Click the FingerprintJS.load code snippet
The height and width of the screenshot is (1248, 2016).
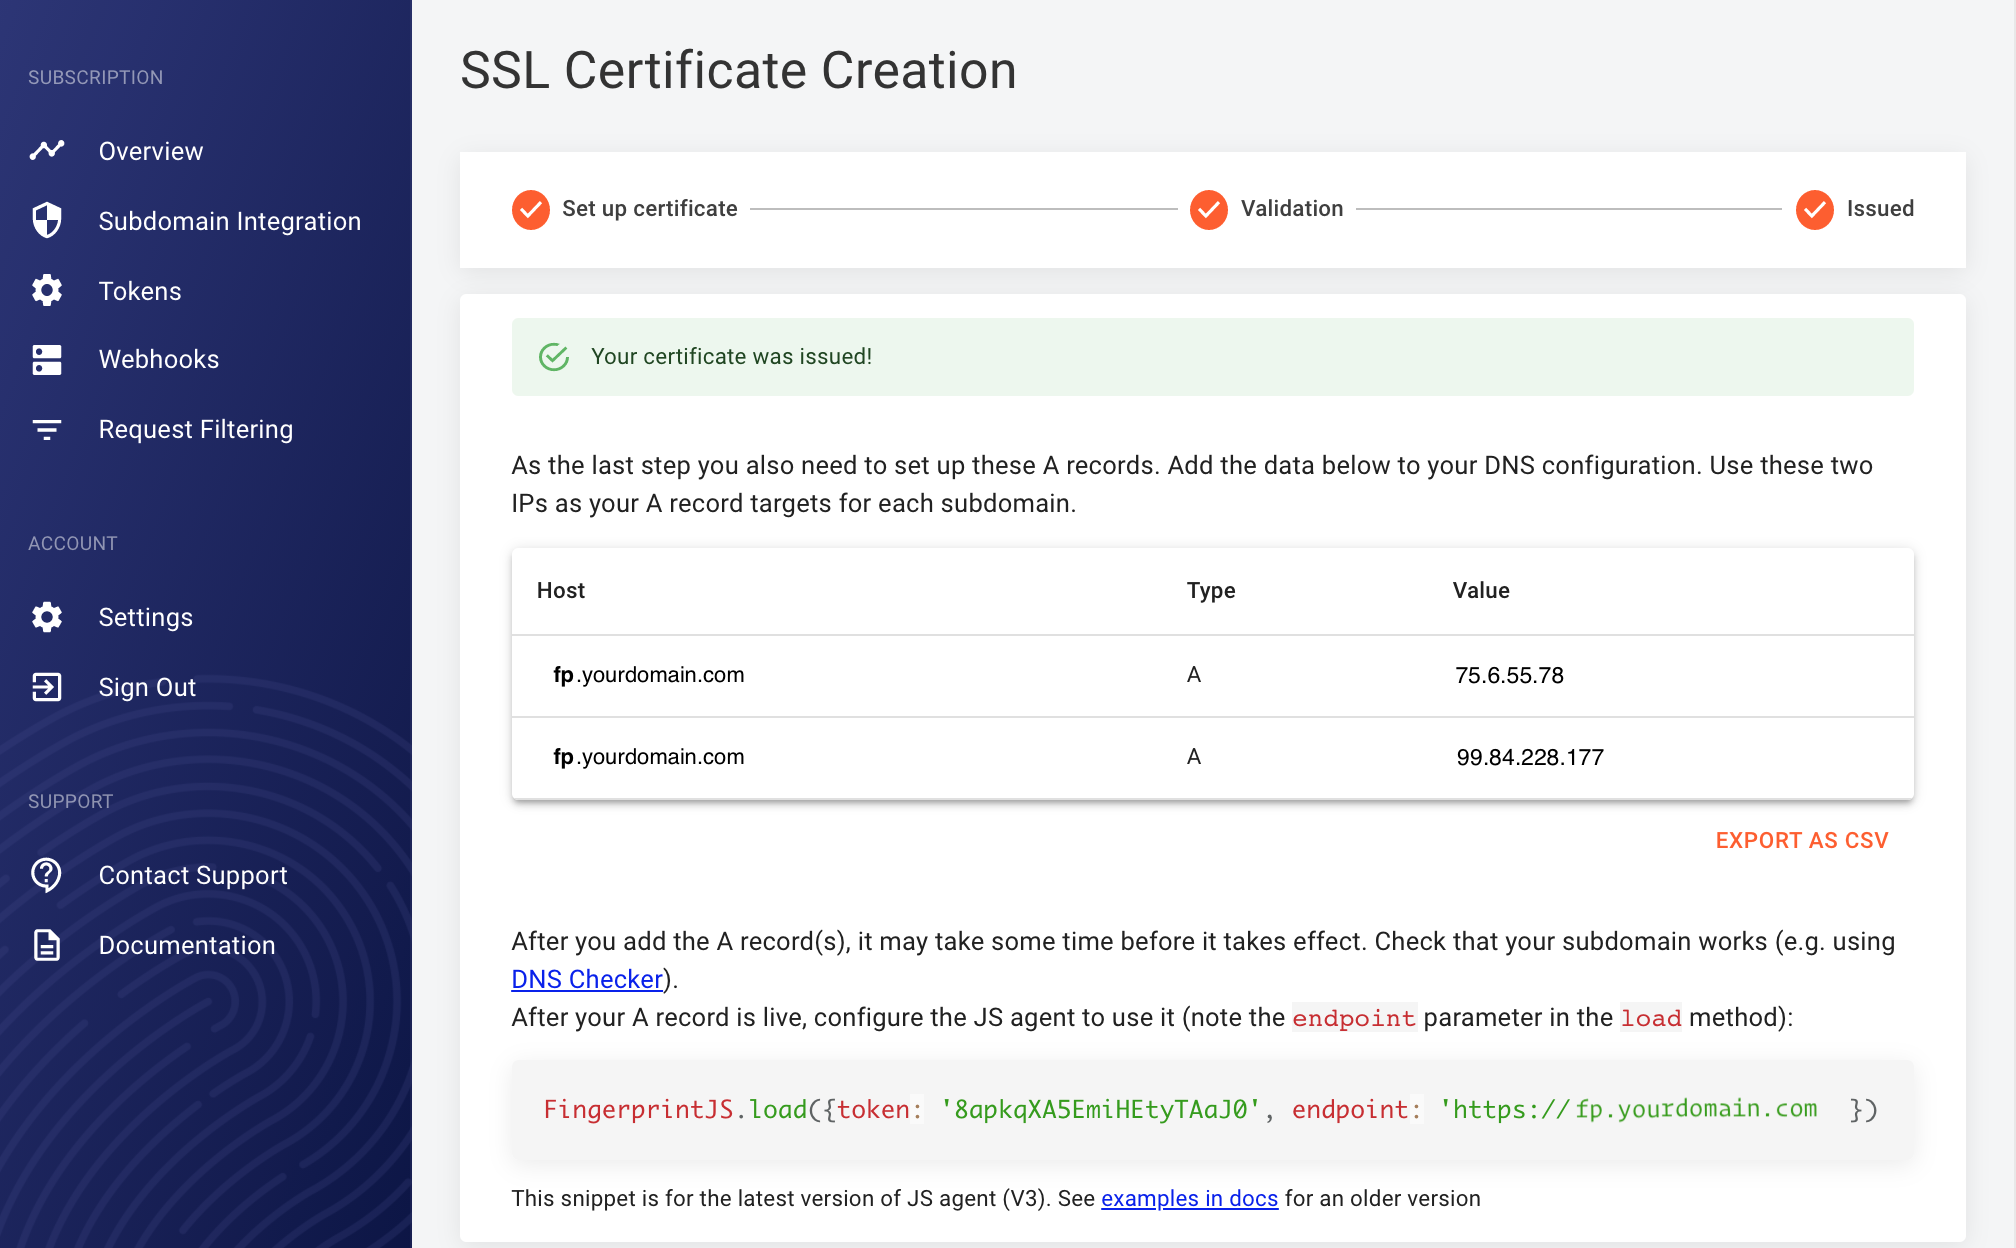click(x=1212, y=1109)
